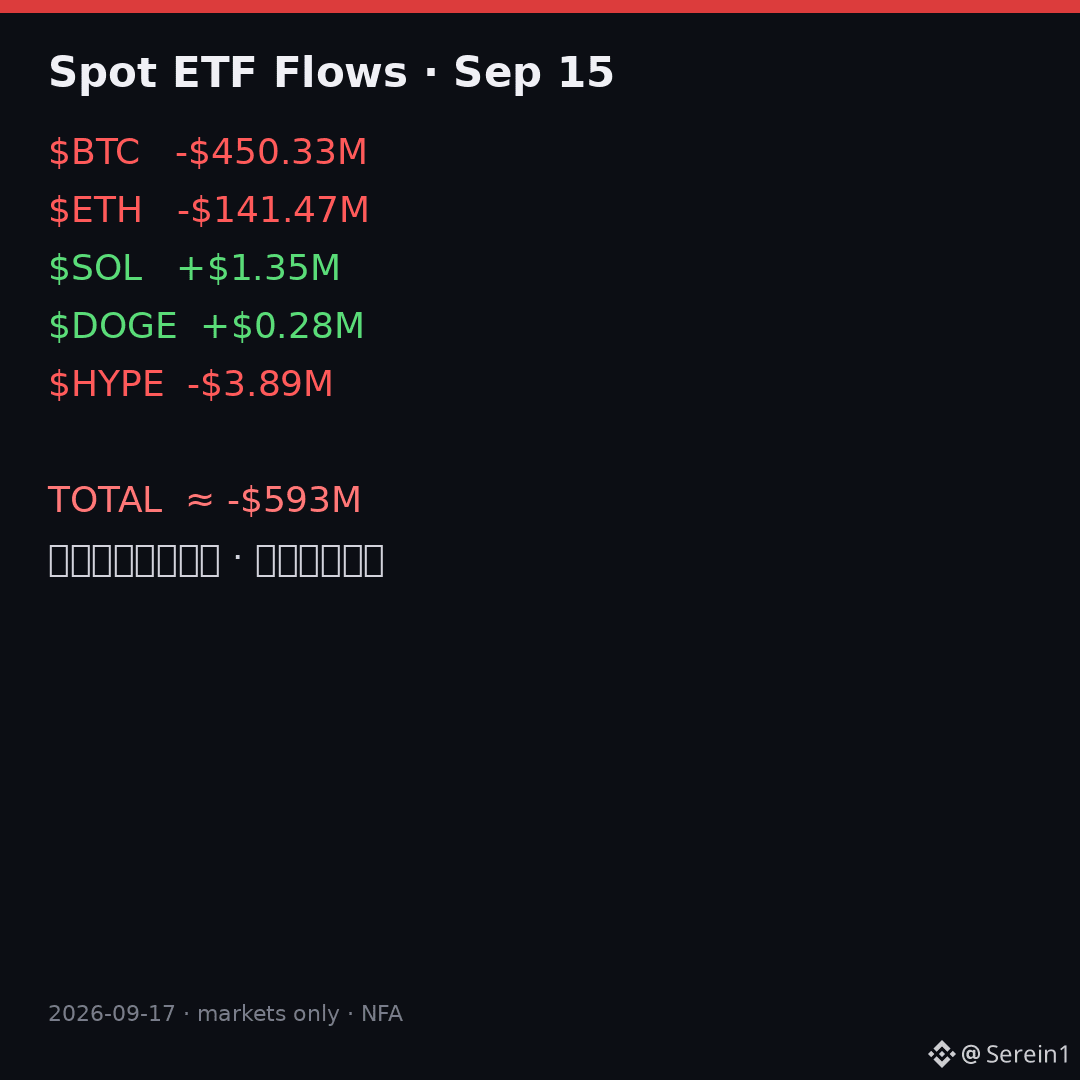Click the $DOGE ticker label

click(x=112, y=325)
